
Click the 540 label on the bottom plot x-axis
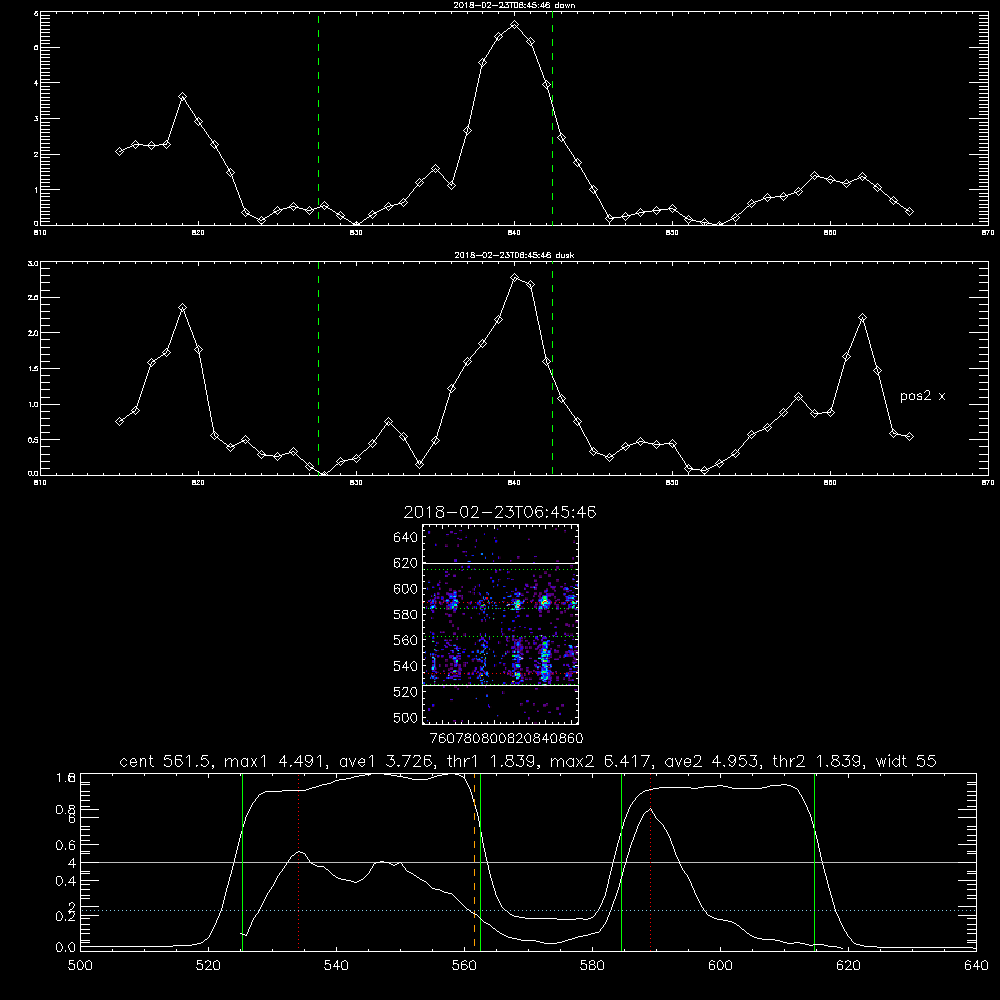336,966
